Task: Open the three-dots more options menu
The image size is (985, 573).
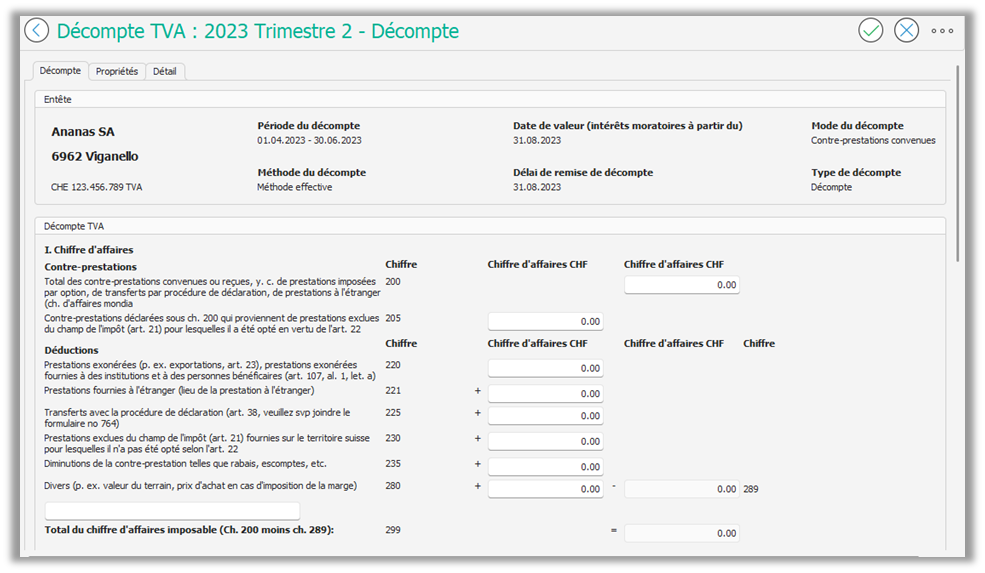Action: point(942,30)
